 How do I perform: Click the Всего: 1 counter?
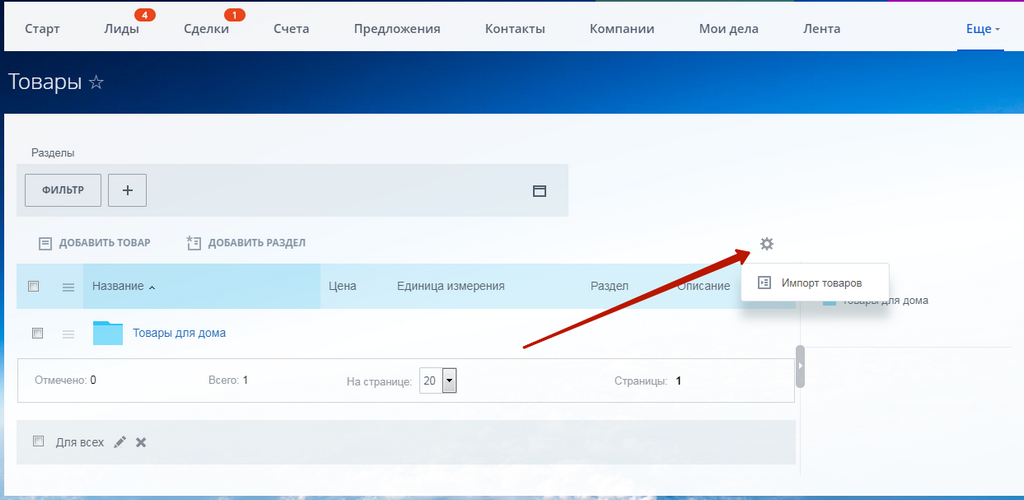click(x=228, y=379)
